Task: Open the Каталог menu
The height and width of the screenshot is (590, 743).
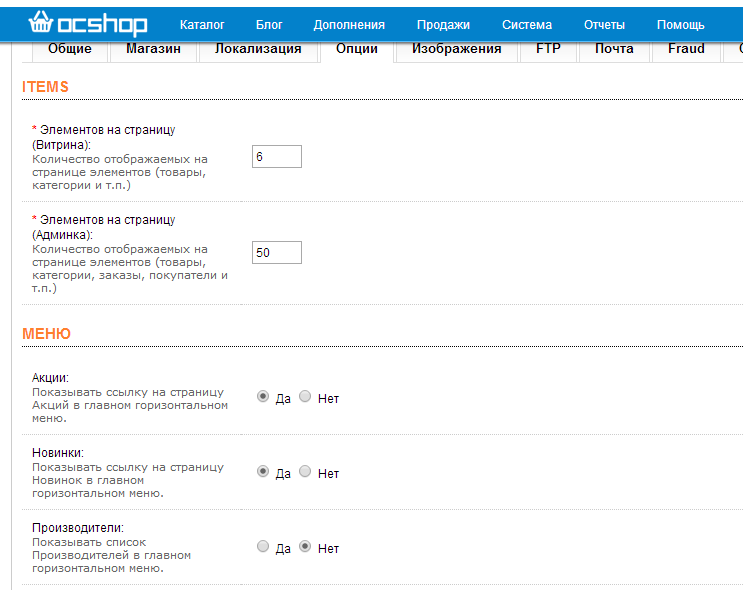Action: (x=202, y=25)
